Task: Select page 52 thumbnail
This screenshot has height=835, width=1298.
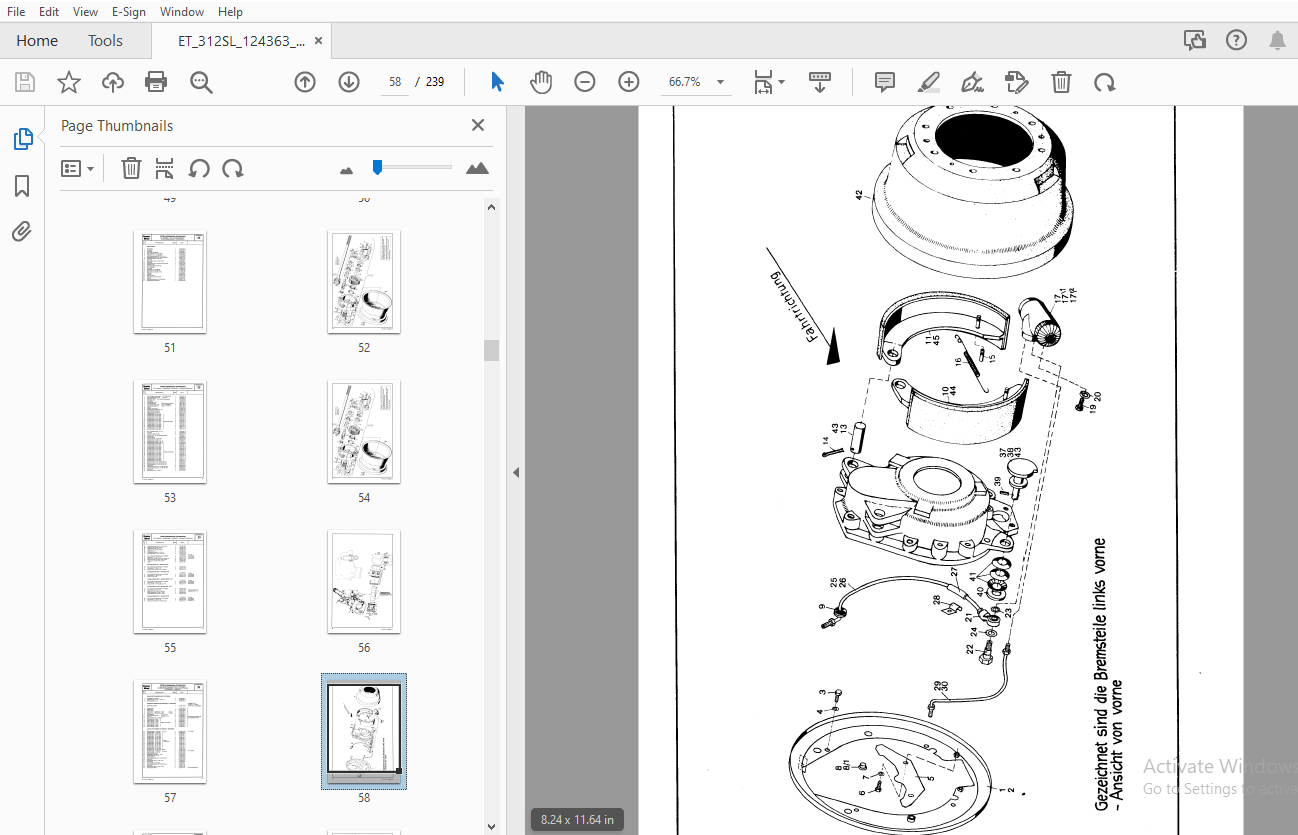Action: (364, 282)
